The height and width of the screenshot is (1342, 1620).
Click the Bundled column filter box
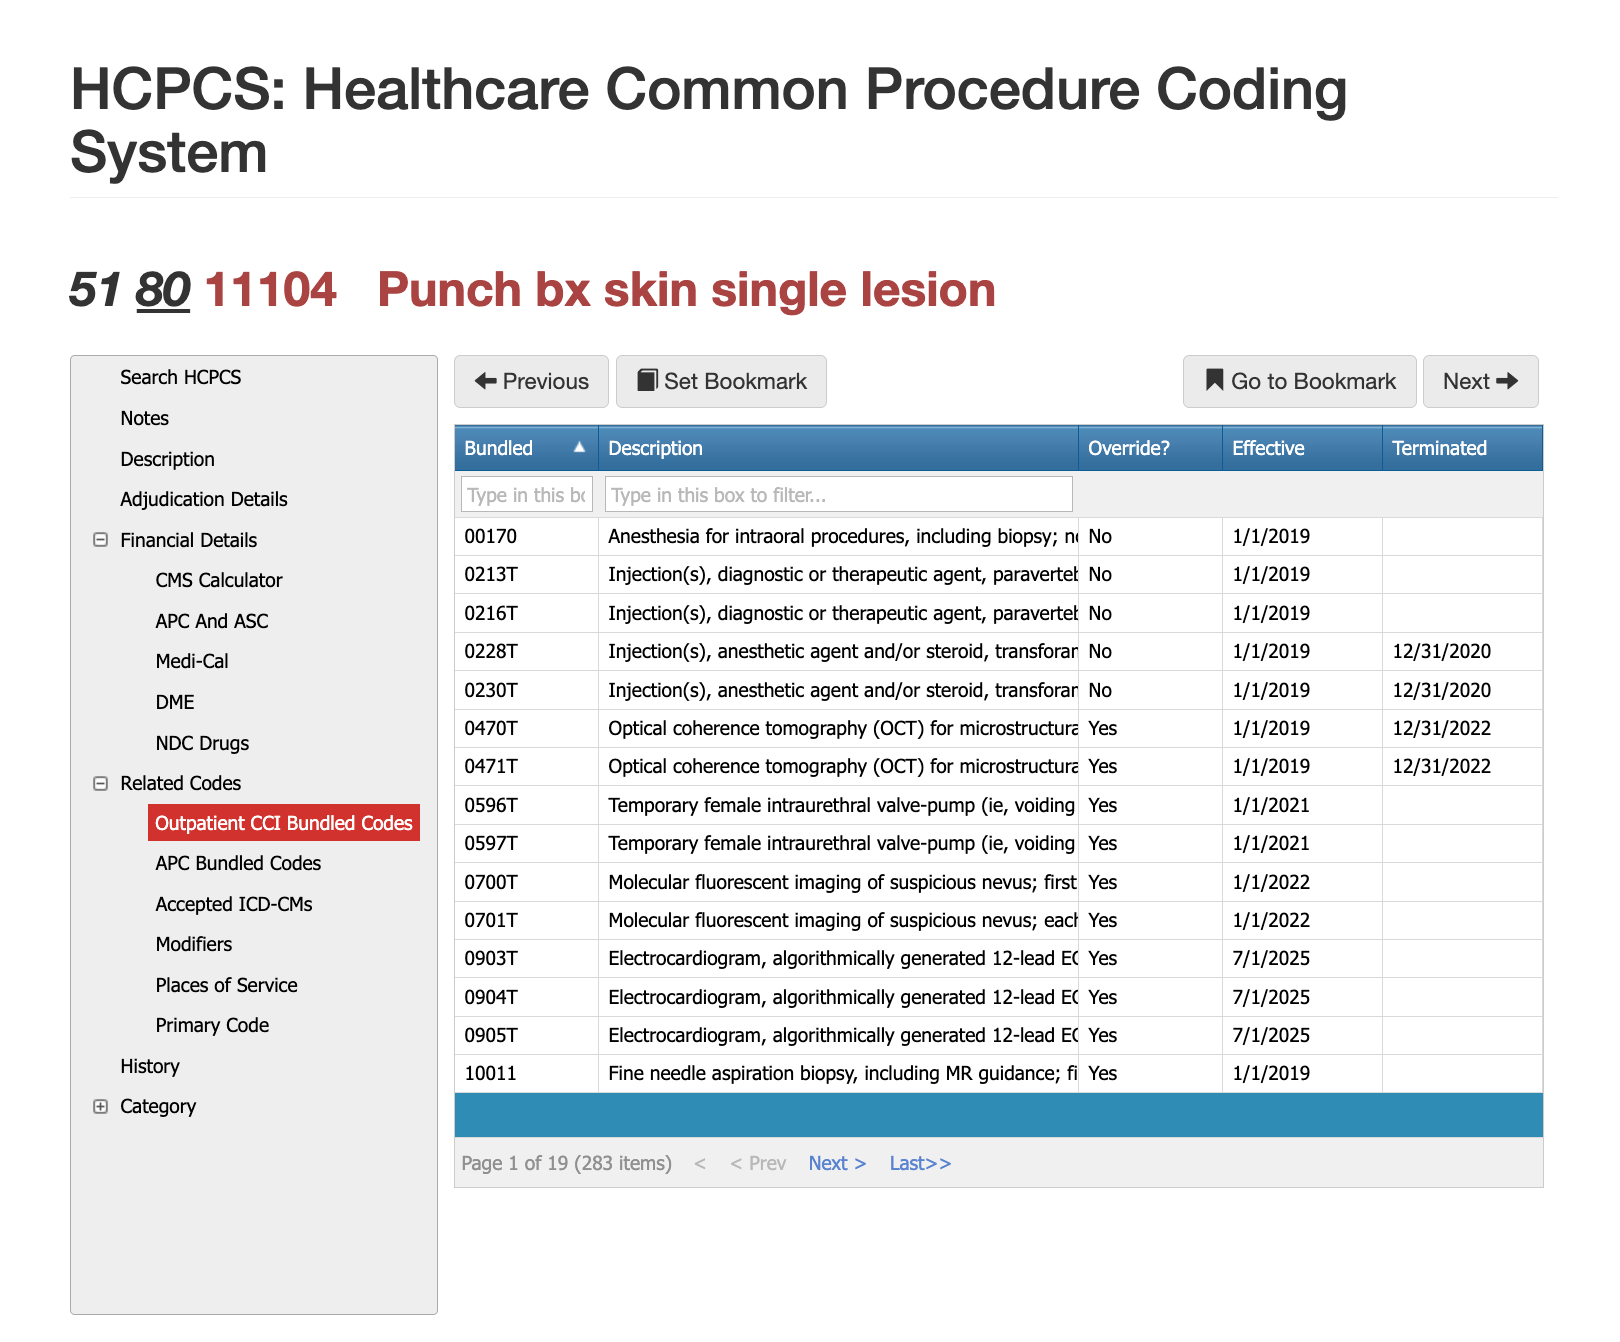(x=525, y=493)
